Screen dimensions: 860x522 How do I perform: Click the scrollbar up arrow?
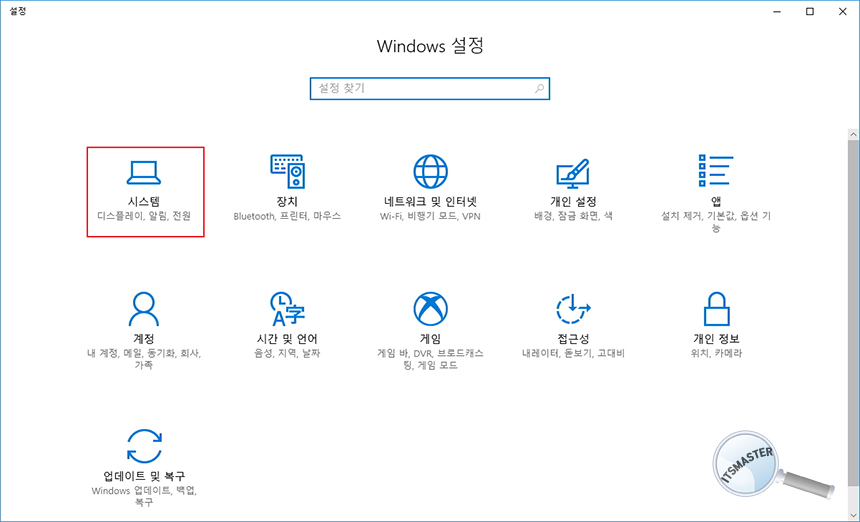(853, 134)
